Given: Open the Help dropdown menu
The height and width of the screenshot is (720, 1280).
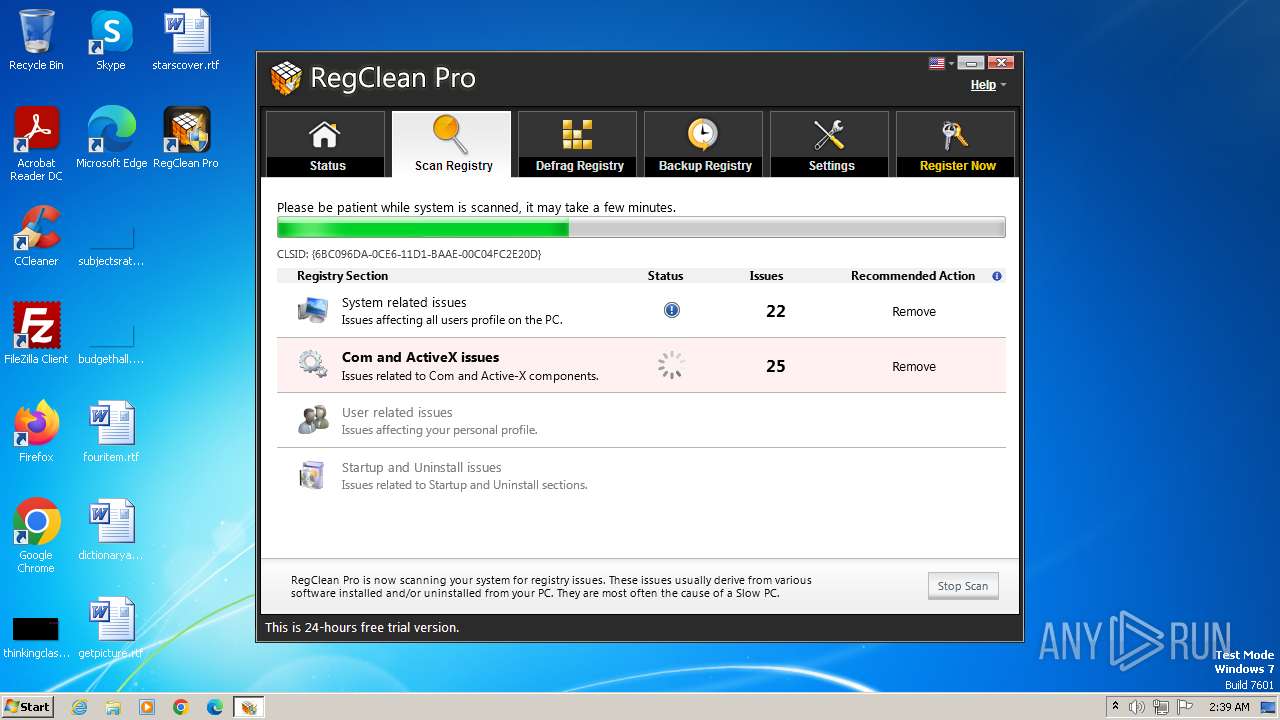Looking at the screenshot, I should pyautogui.click(x=988, y=85).
